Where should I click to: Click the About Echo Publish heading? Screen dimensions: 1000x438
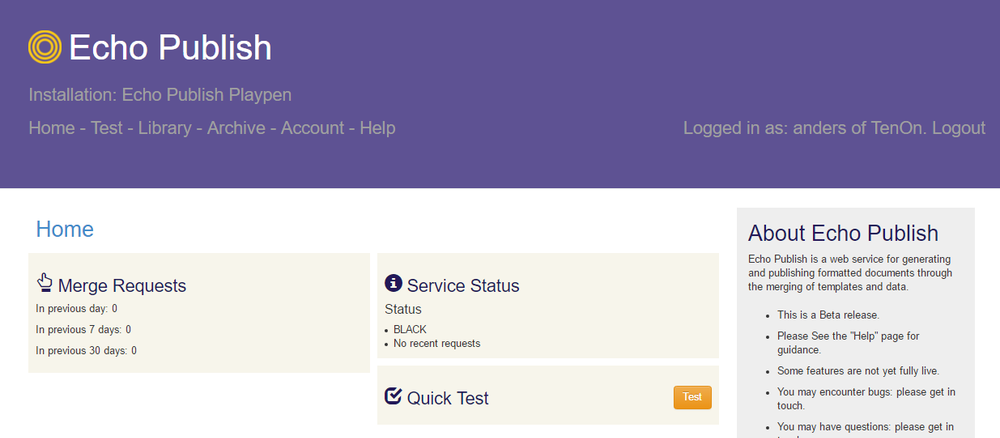(843, 233)
